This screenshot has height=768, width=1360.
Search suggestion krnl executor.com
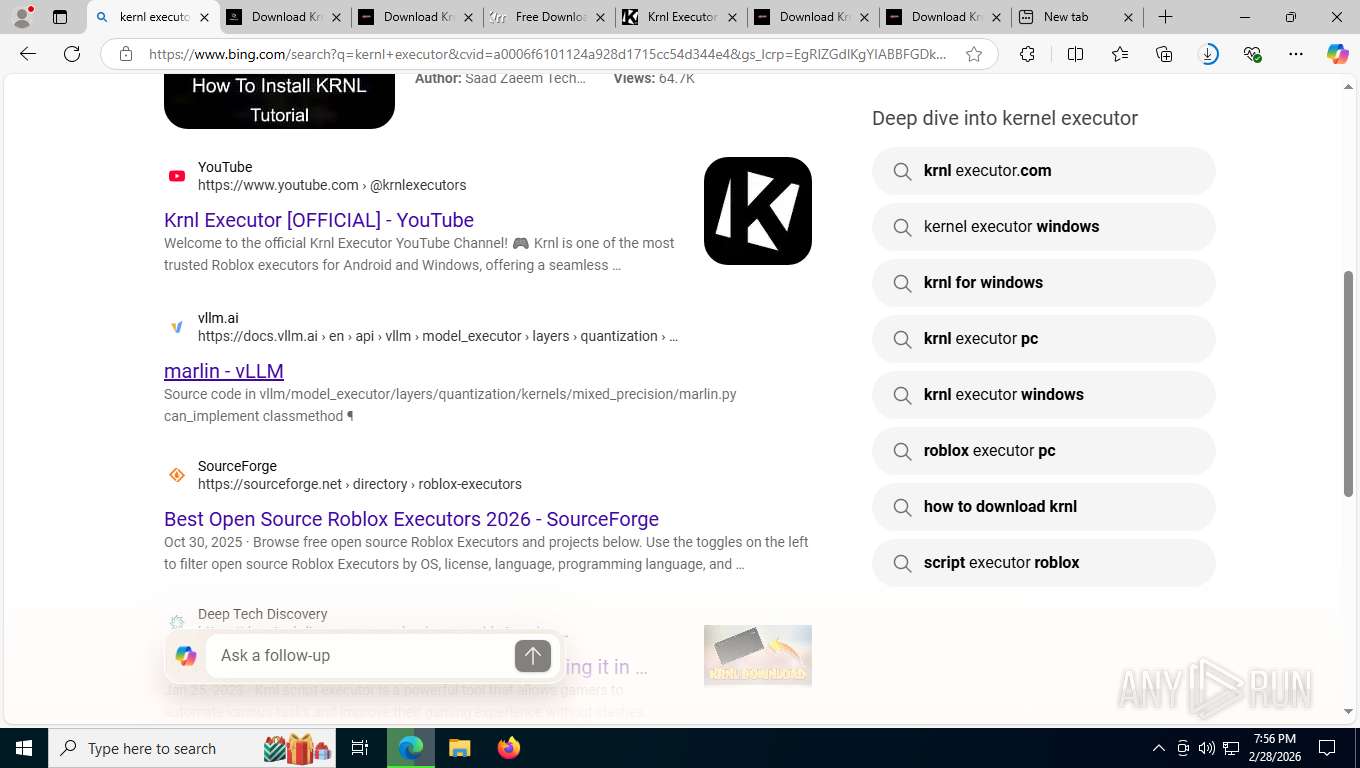(1044, 171)
